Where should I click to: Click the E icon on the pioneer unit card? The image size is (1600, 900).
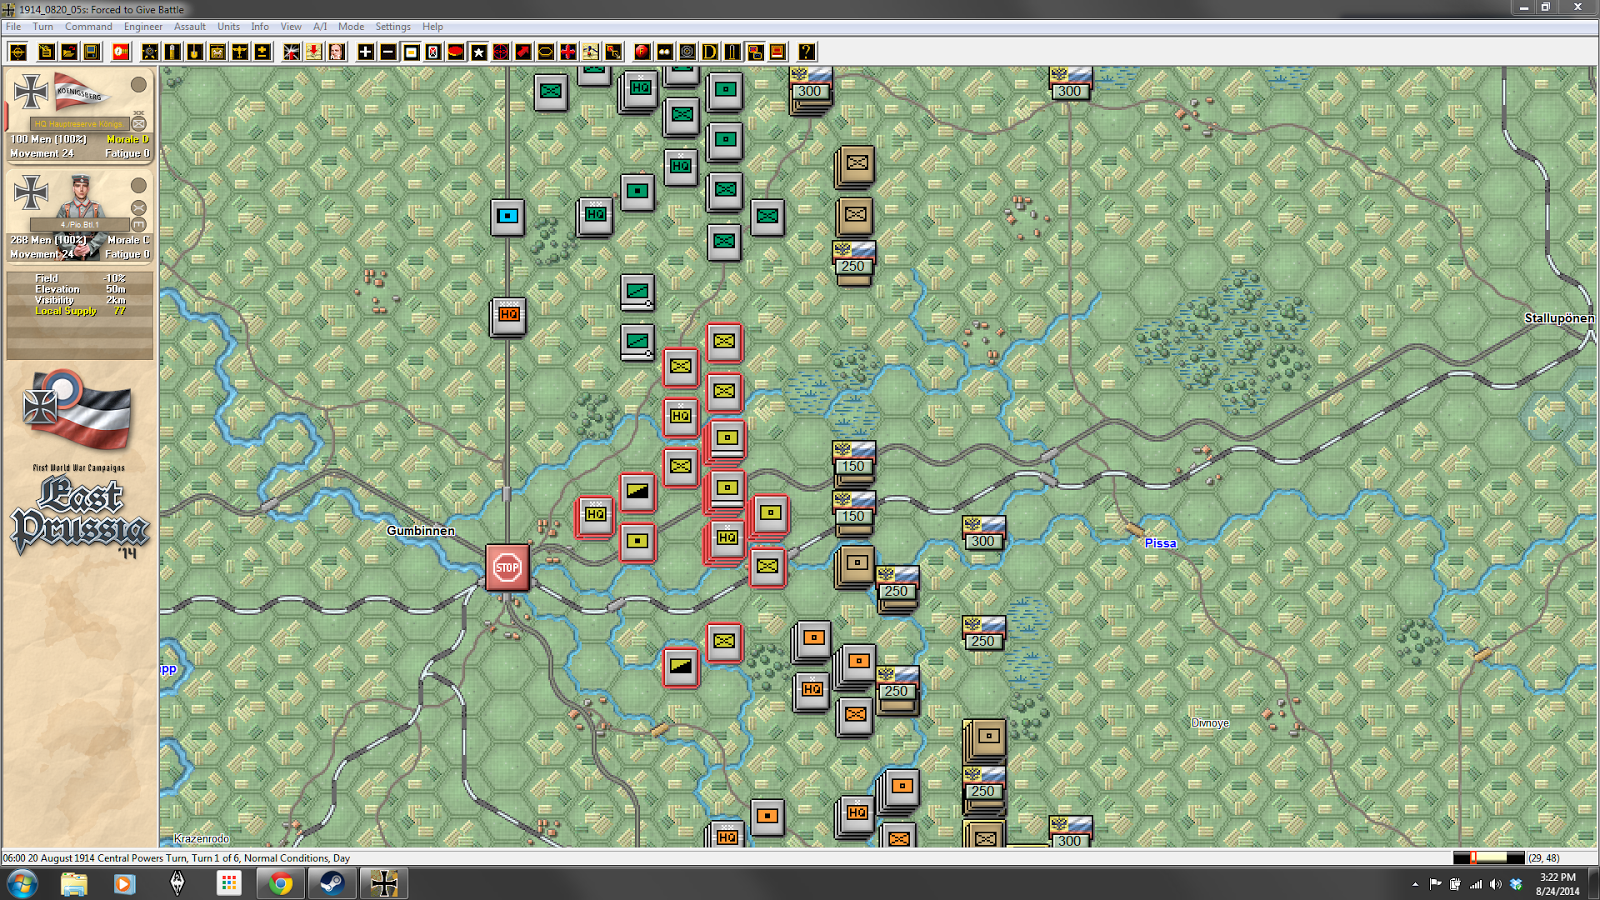pos(139,225)
